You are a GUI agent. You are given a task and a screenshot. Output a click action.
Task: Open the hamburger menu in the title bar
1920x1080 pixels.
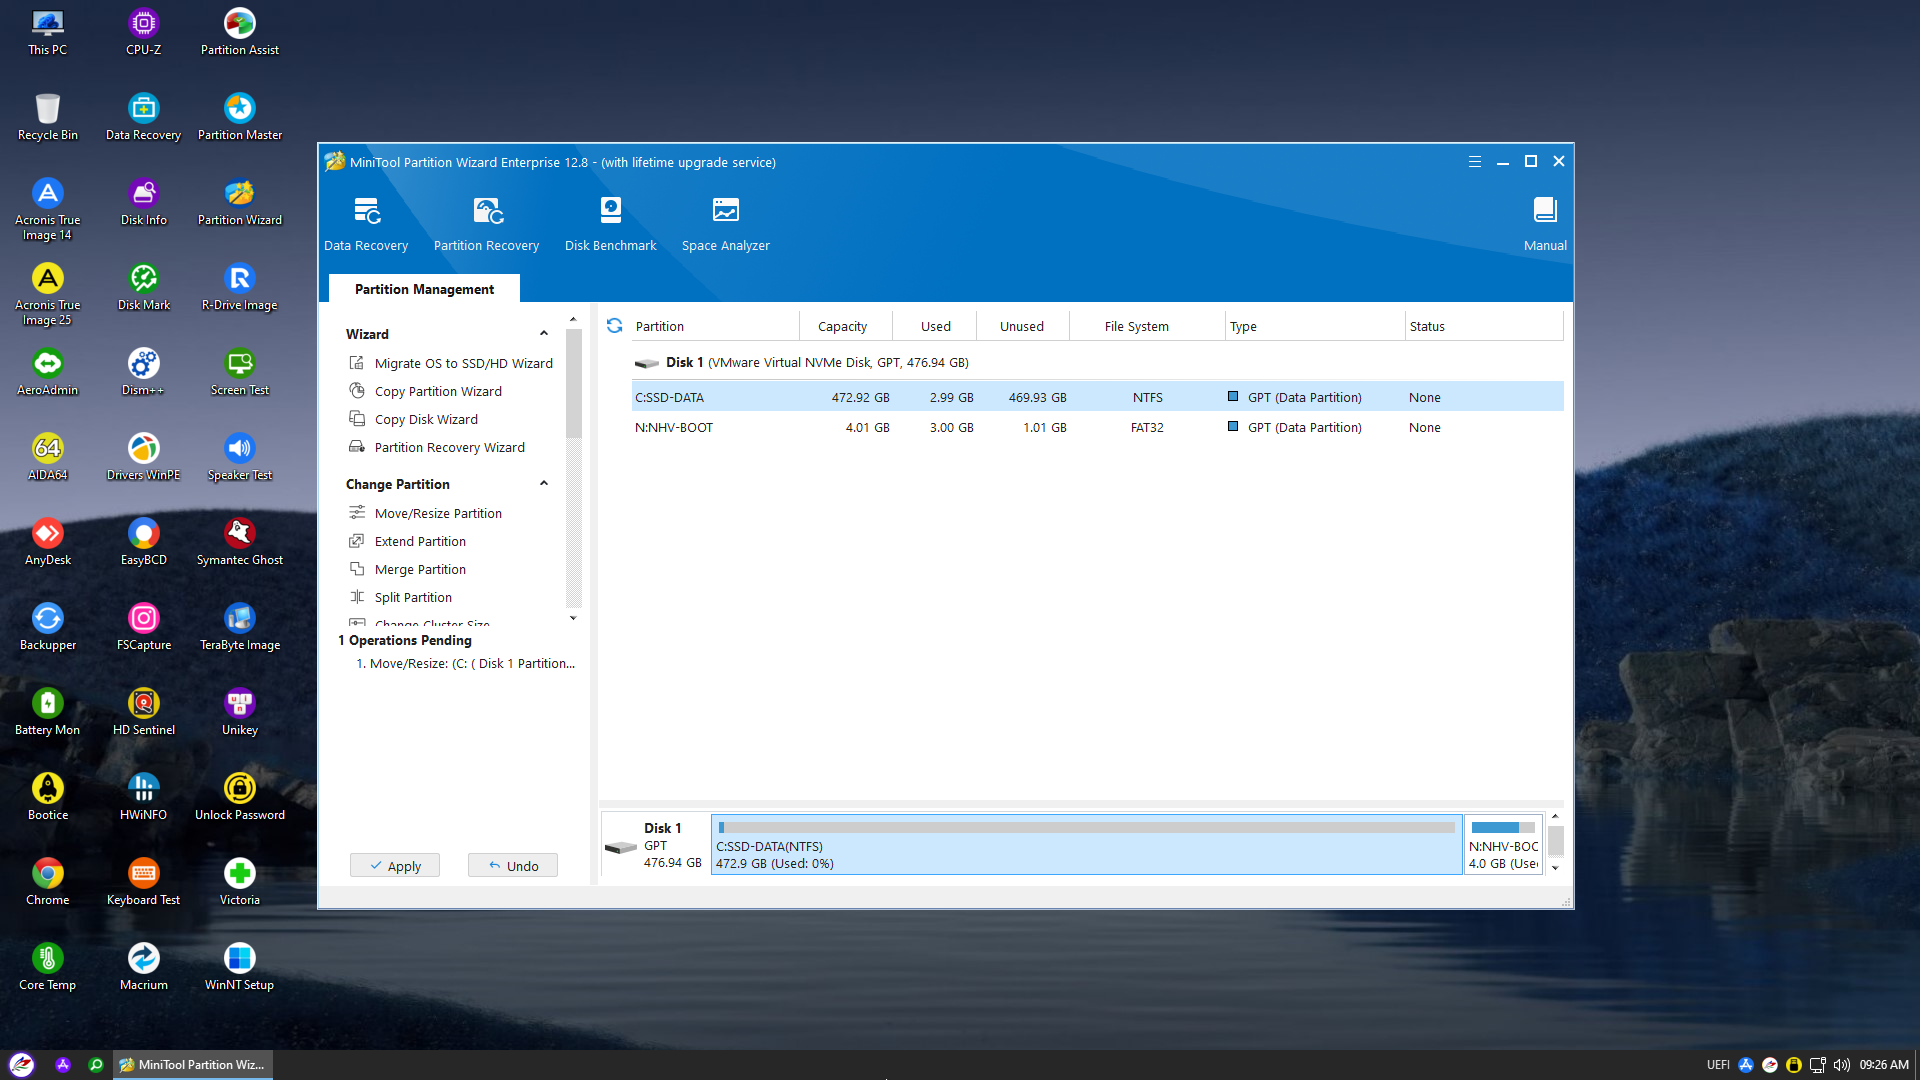1474,162
